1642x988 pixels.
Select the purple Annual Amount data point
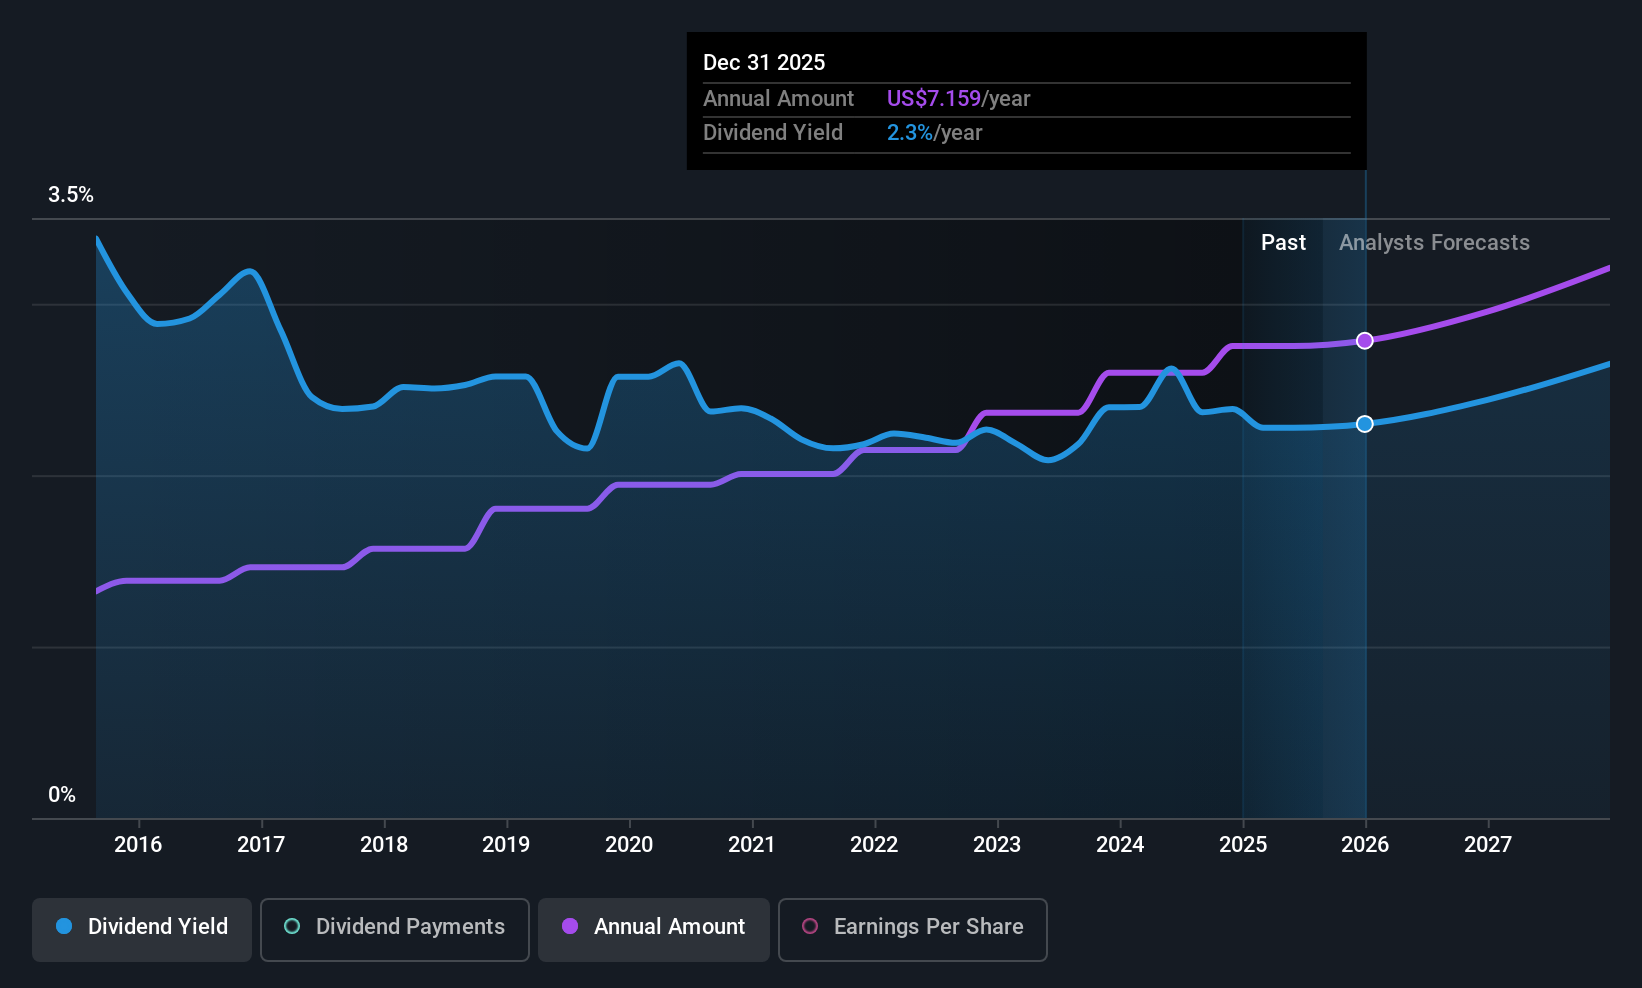coord(1365,341)
